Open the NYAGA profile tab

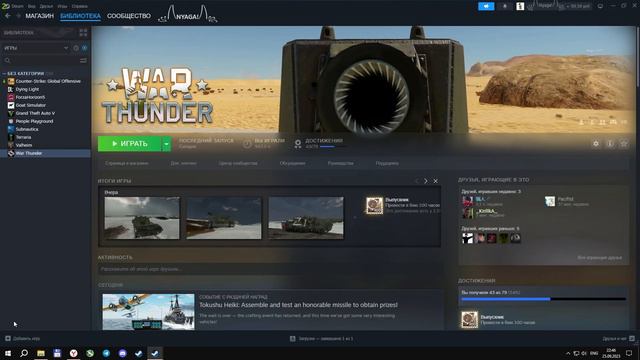(188, 16)
